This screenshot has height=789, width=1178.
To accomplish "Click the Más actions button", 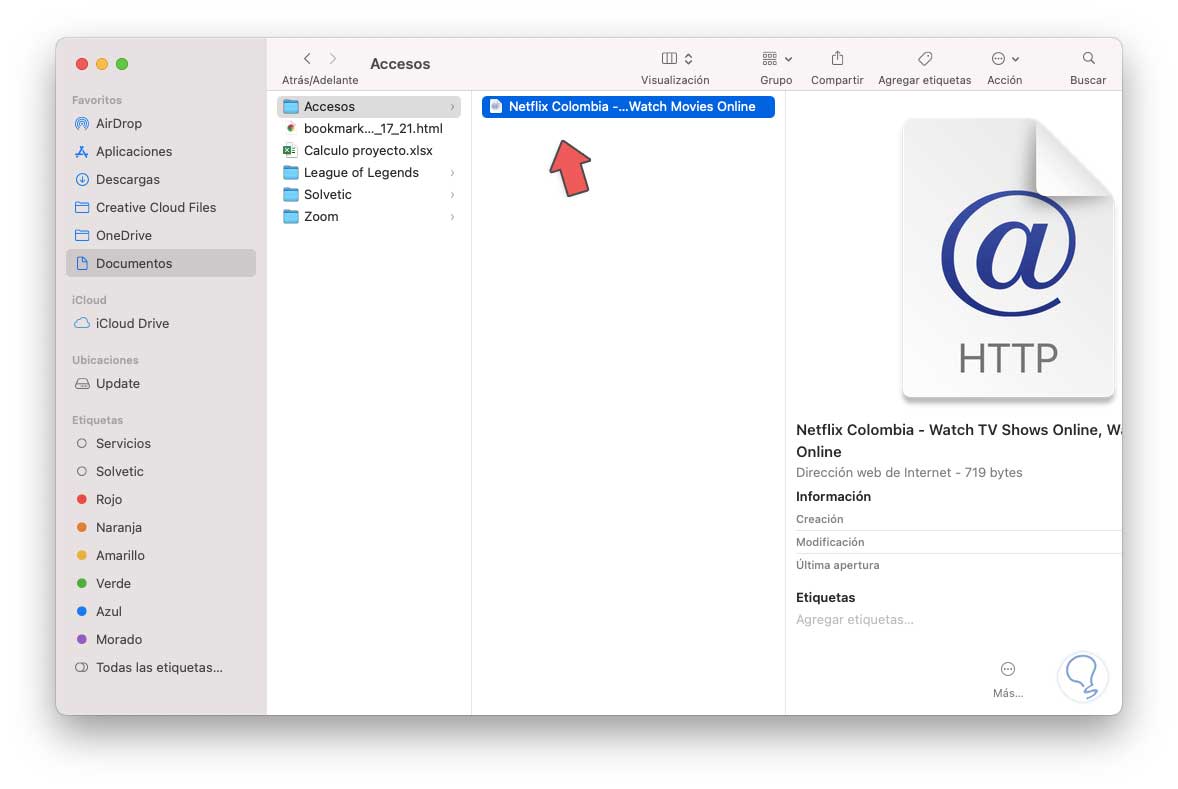I will [x=1007, y=679].
